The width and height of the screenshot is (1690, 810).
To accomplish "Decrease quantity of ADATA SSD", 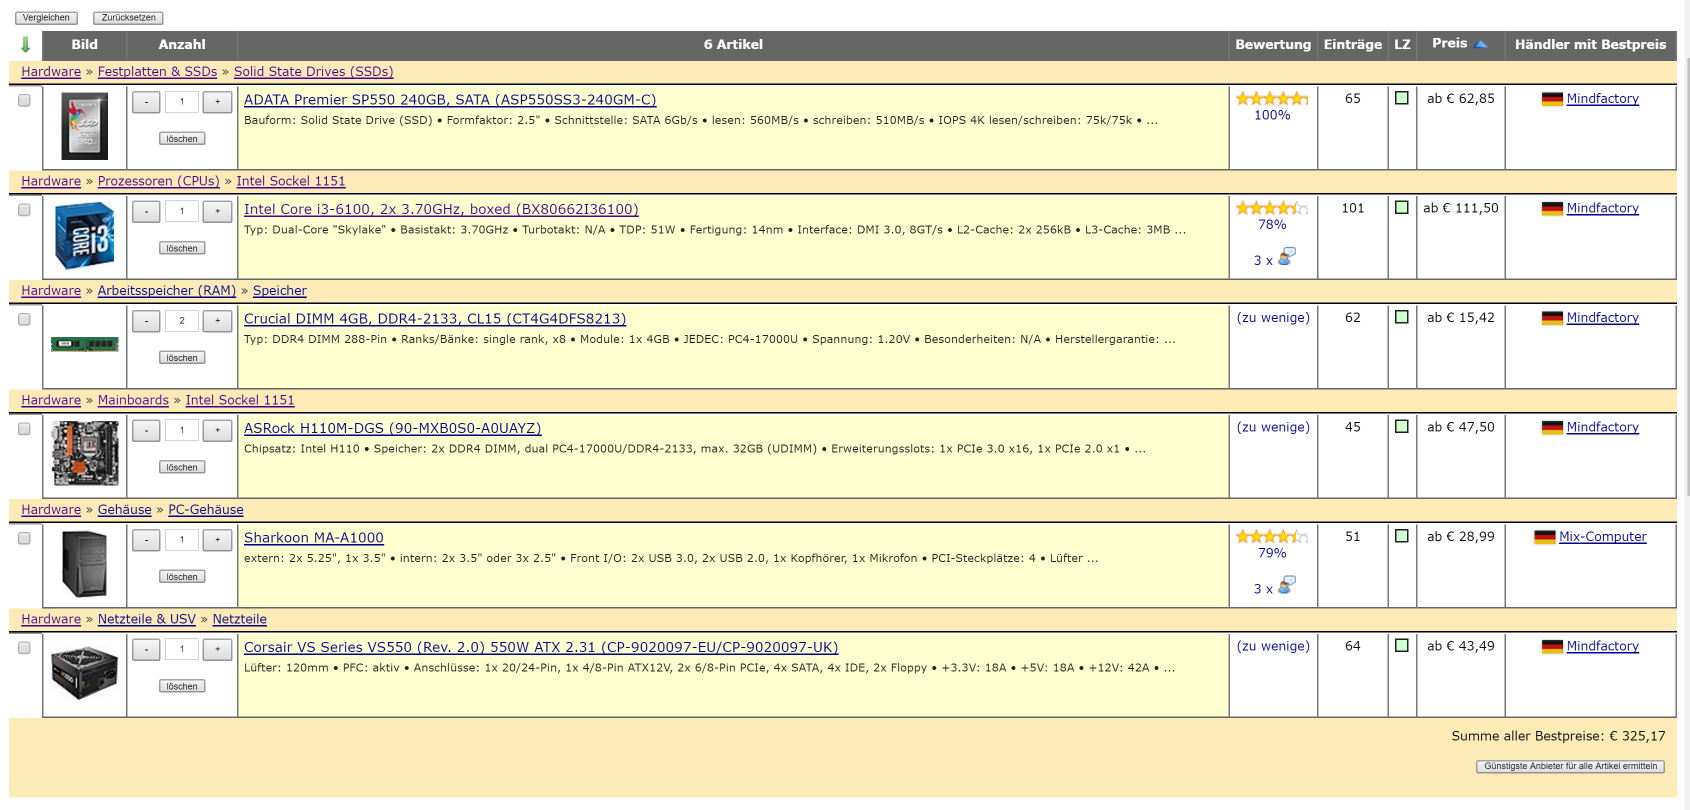I will point(146,102).
